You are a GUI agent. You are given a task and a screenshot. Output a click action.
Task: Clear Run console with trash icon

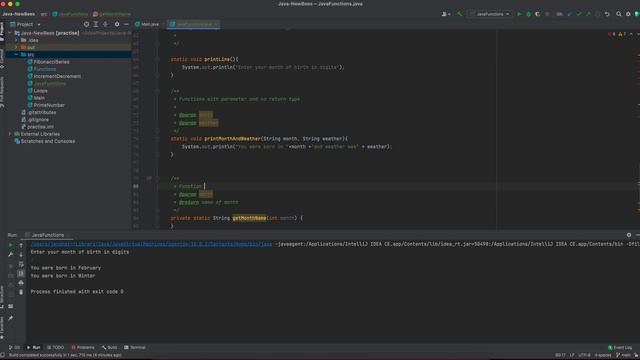tap(21, 292)
